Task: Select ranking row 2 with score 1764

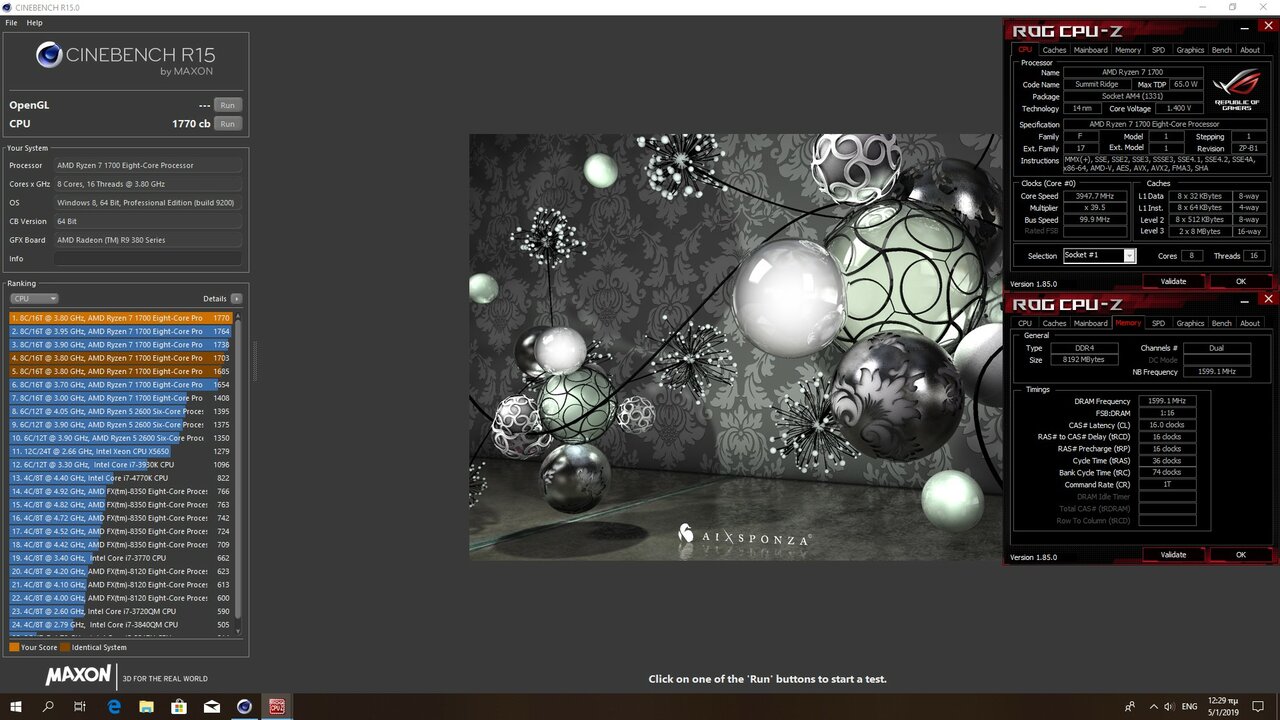Action: [121, 331]
